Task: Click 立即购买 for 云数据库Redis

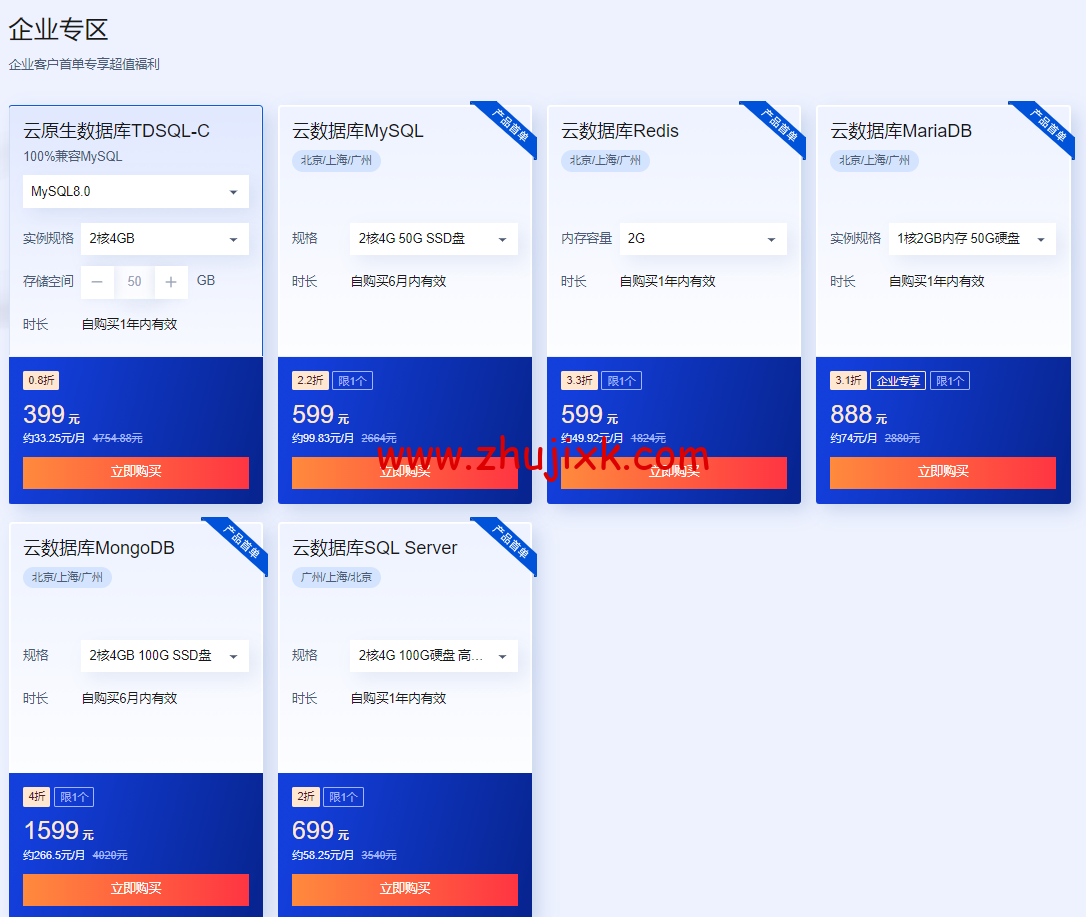Action: point(673,472)
